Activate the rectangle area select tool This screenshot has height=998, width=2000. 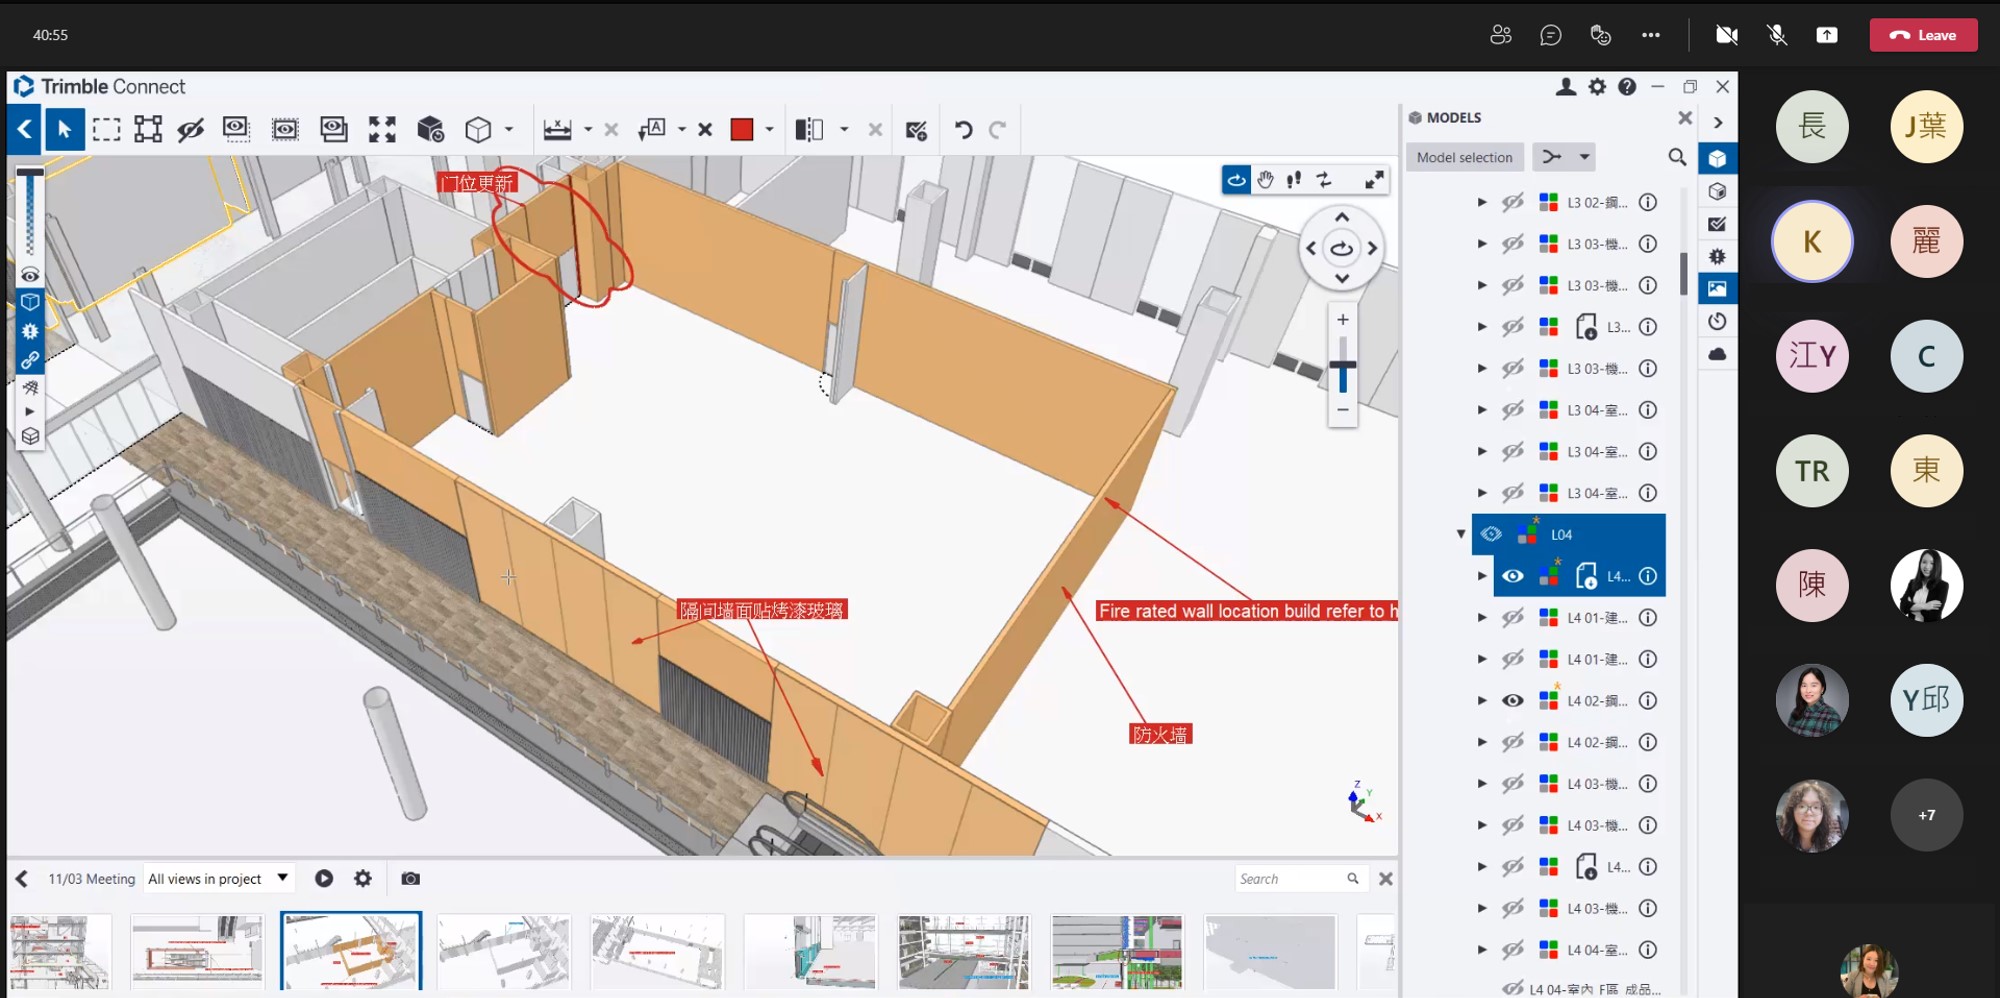[106, 130]
